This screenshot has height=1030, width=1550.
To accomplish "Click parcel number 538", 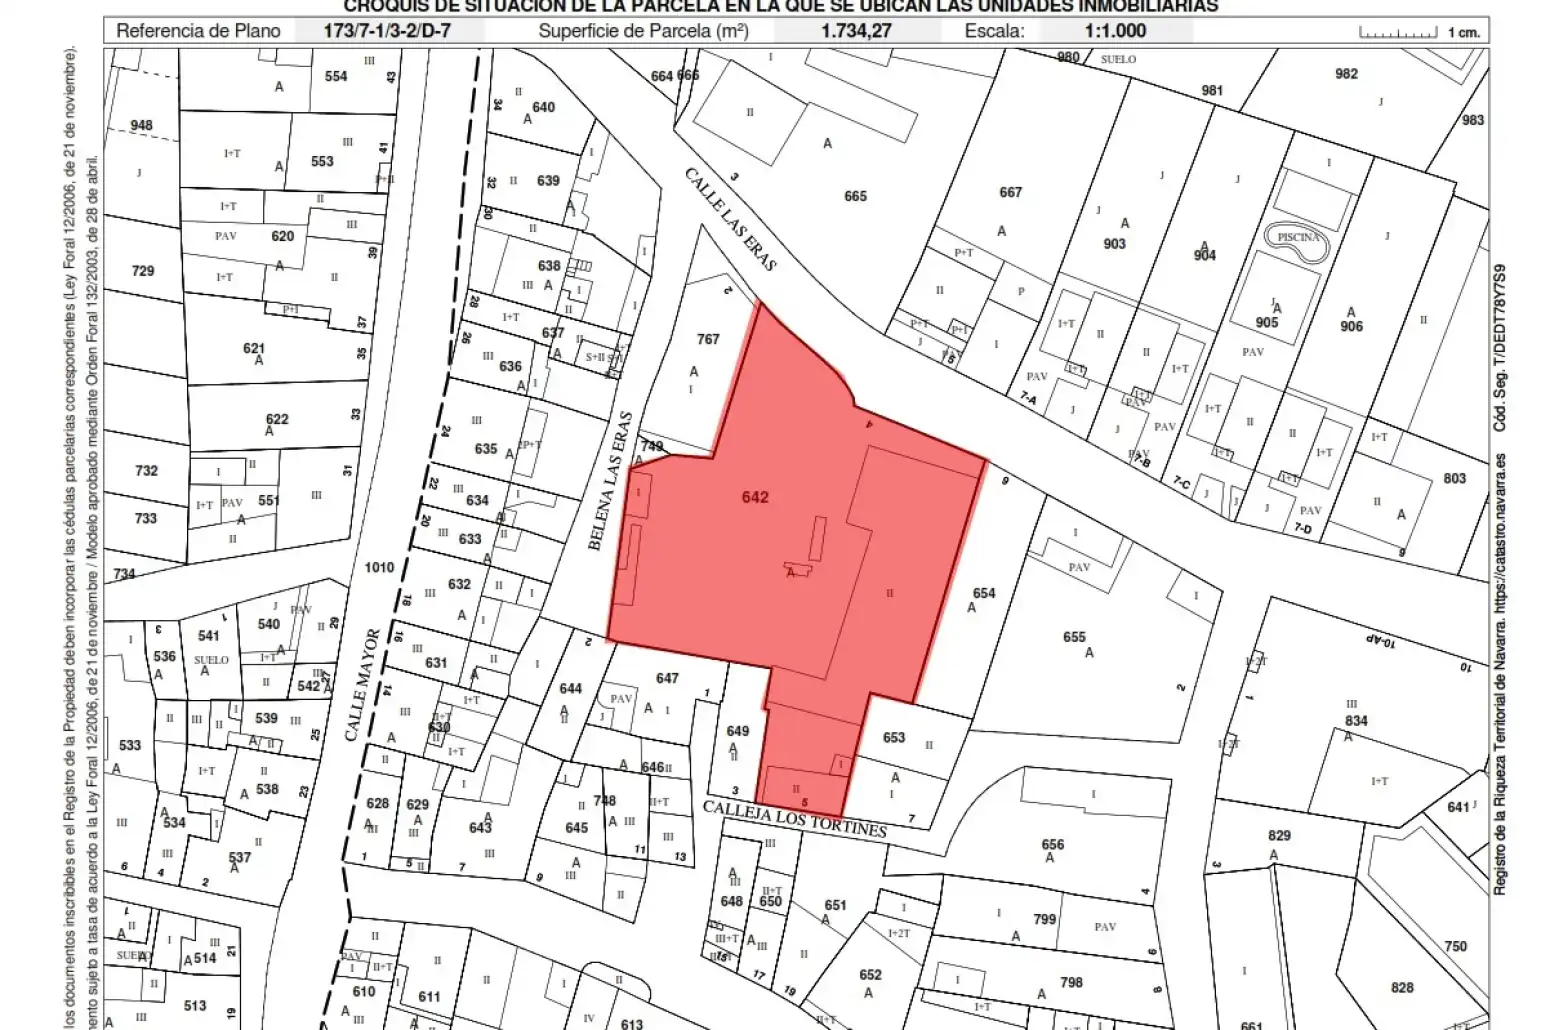I will [x=267, y=789].
